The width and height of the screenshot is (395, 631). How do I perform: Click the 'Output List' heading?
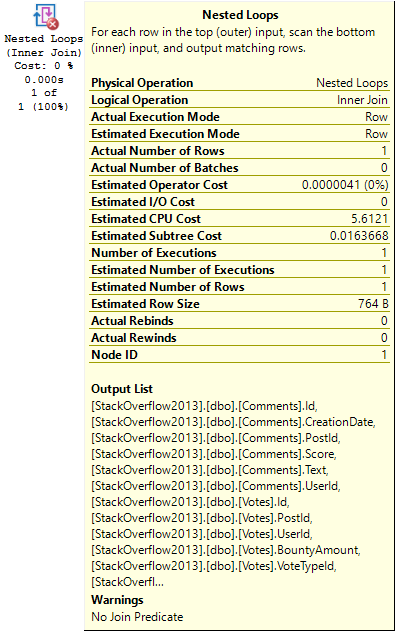122,389
